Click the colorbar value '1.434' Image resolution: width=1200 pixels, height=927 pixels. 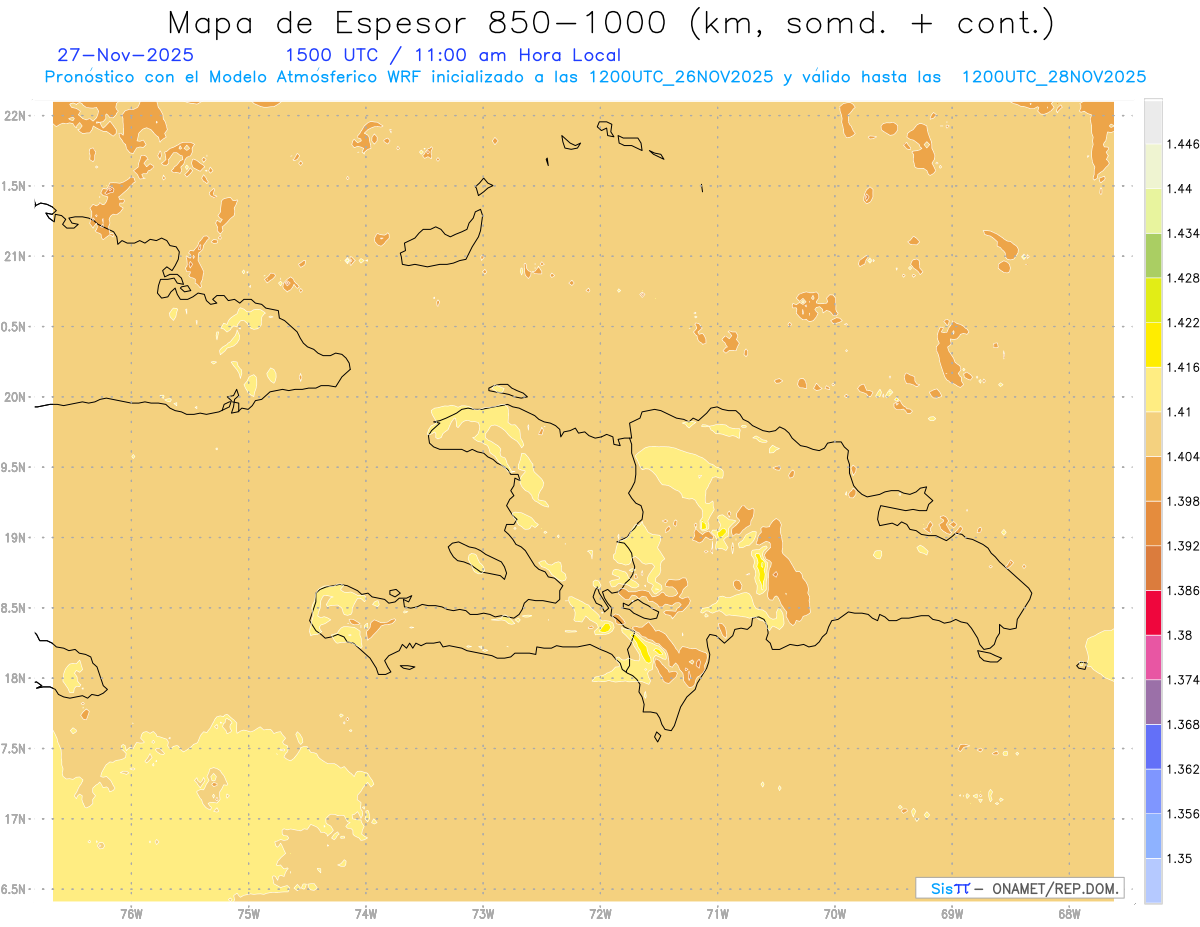pyautogui.click(x=1183, y=233)
